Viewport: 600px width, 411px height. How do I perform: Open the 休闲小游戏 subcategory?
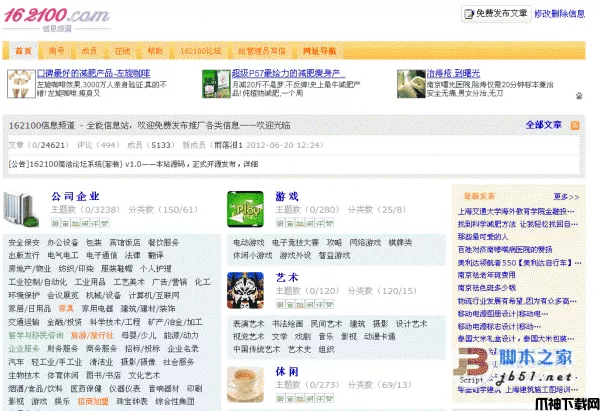coord(253,255)
